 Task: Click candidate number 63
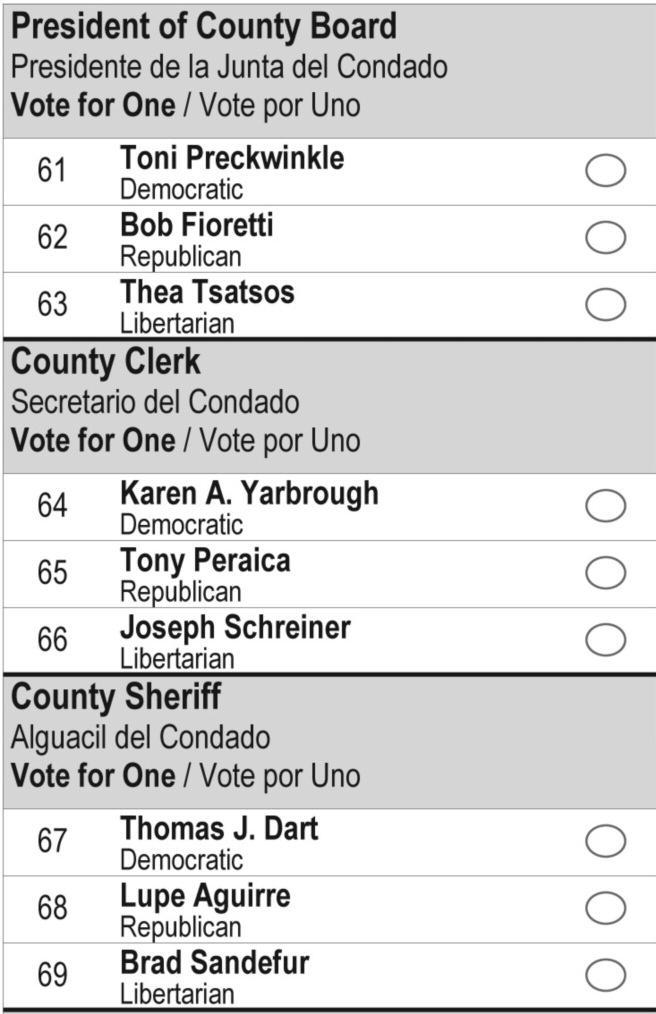(x=52, y=305)
